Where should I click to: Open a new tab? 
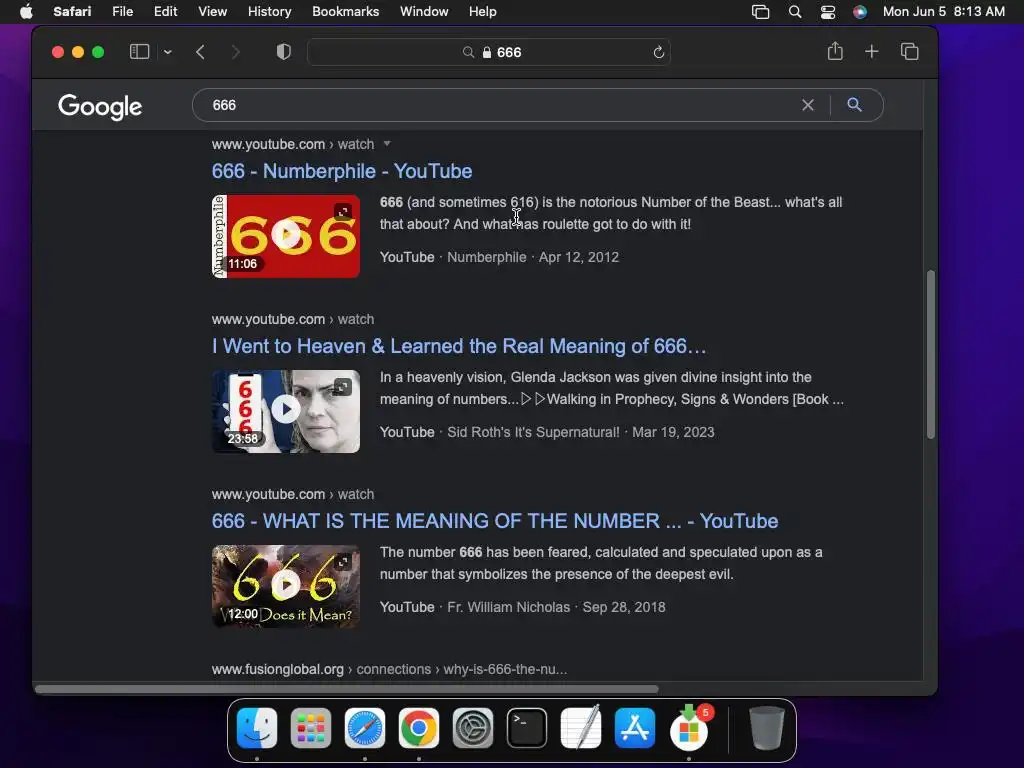[x=872, y=52]
